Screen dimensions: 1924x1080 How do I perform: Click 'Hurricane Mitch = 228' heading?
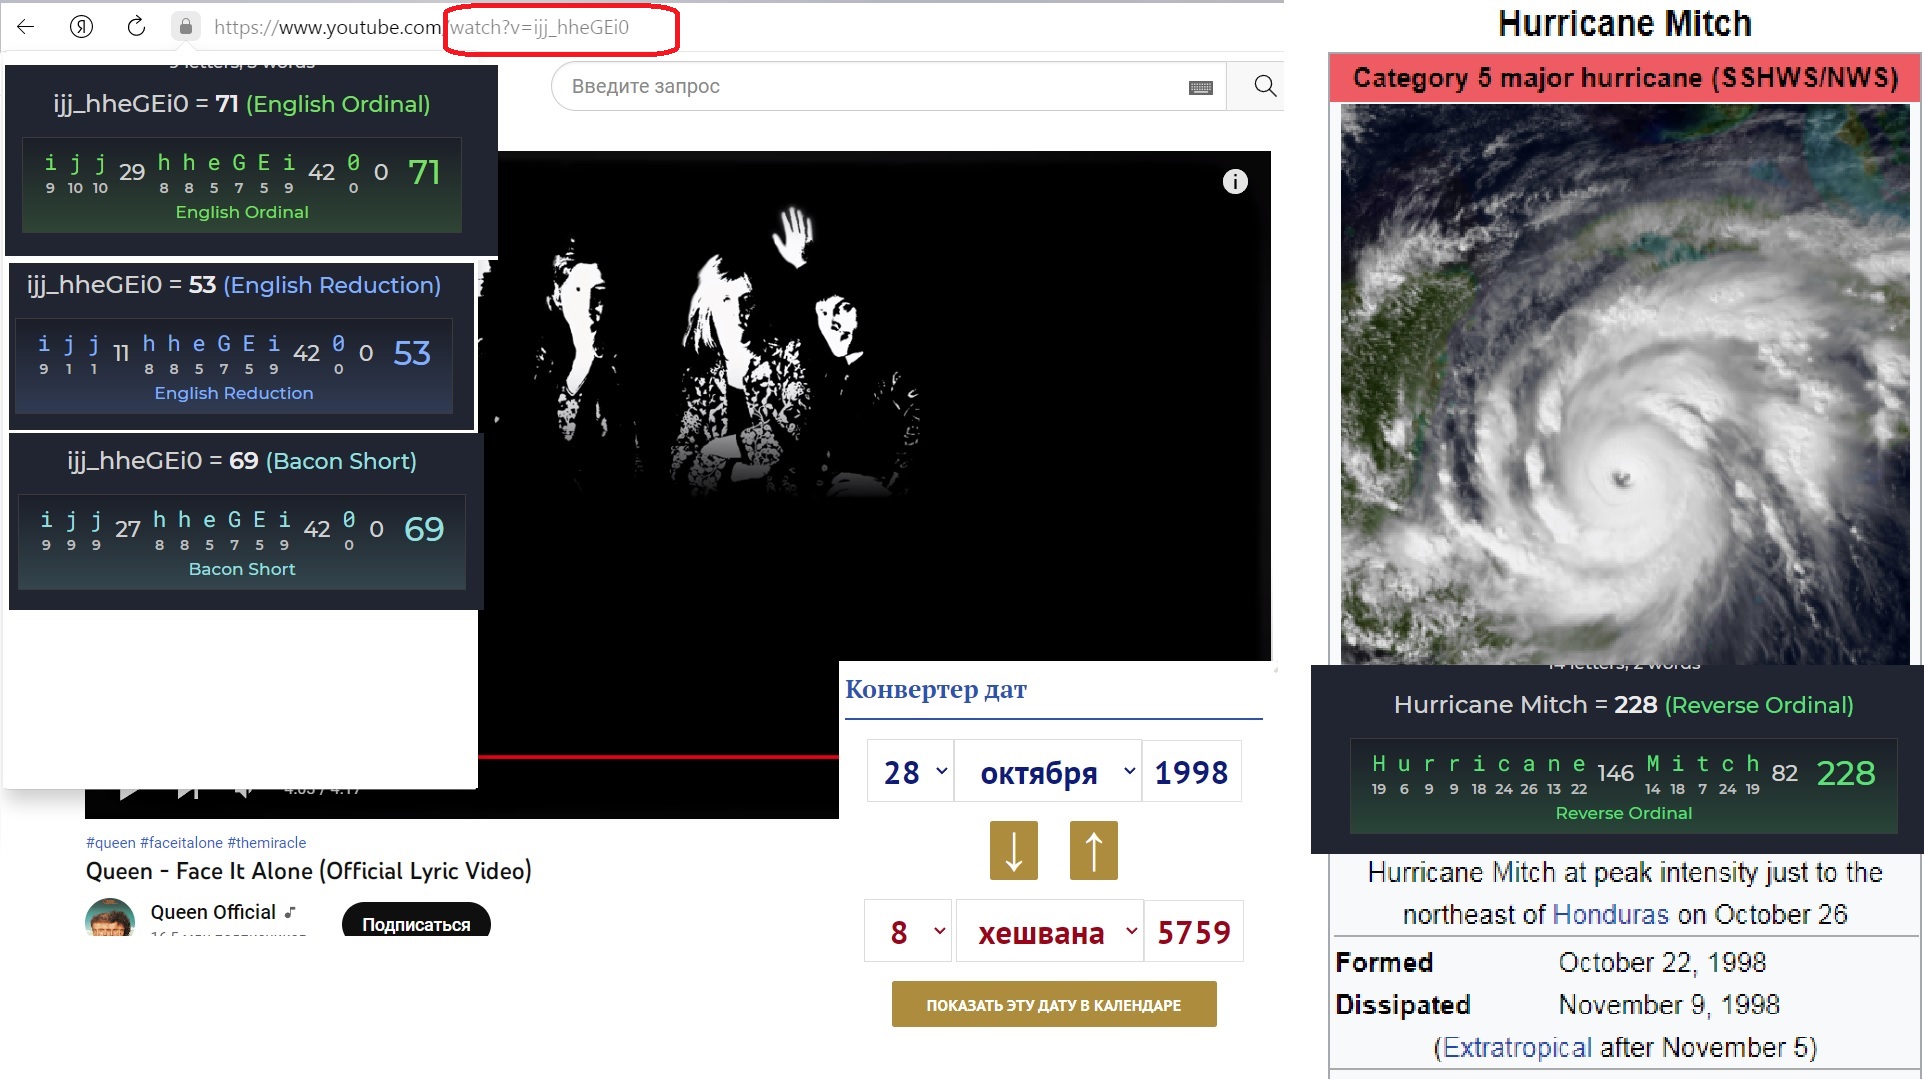click(1624, 705)
